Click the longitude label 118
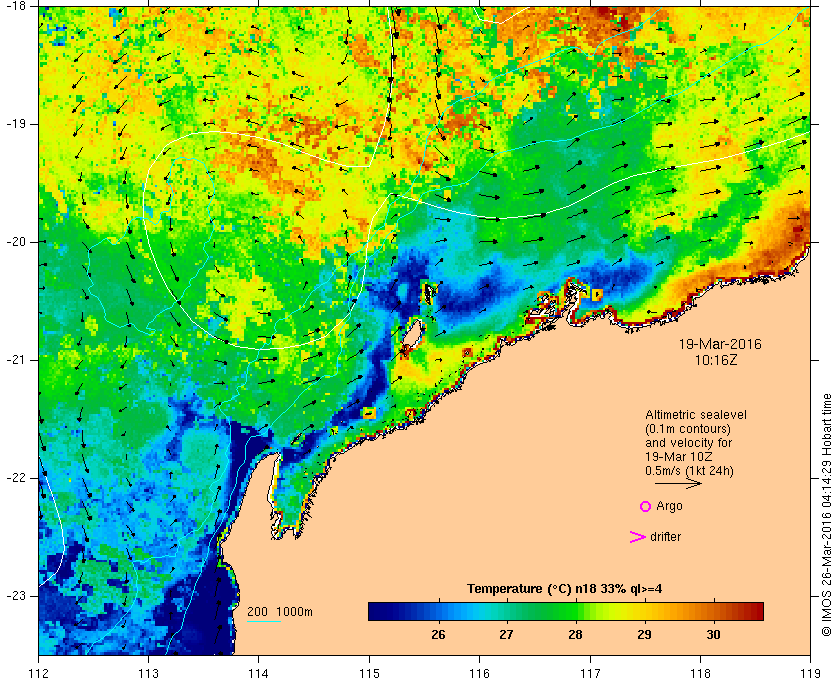 point(700,673)
